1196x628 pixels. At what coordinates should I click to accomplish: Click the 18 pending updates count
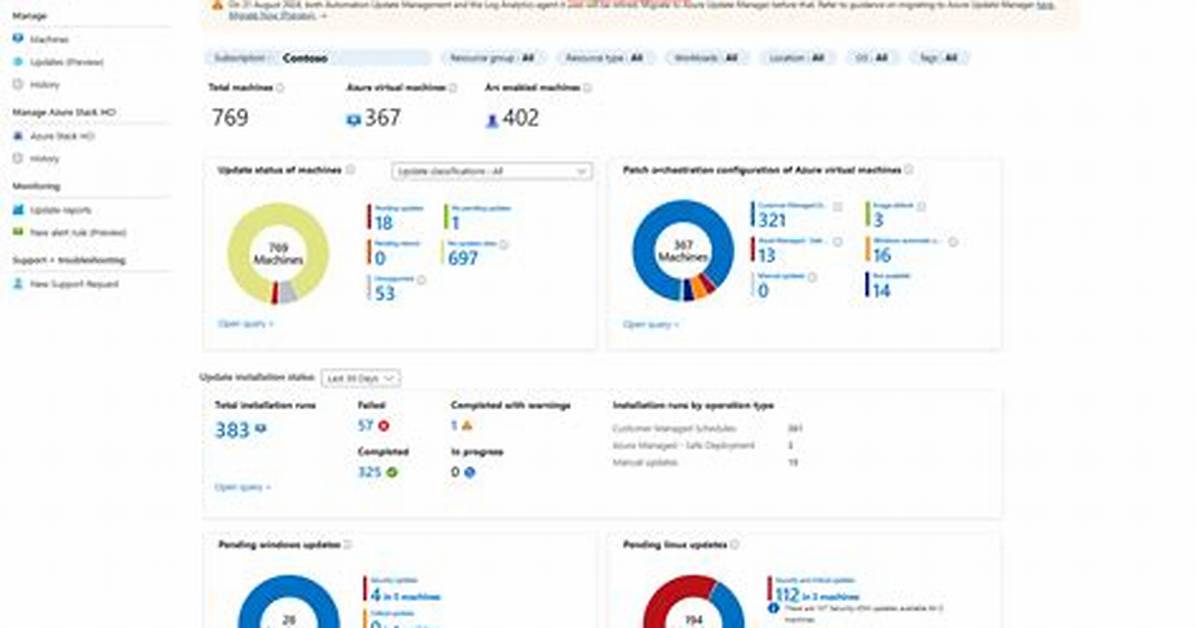coord(384,223)
